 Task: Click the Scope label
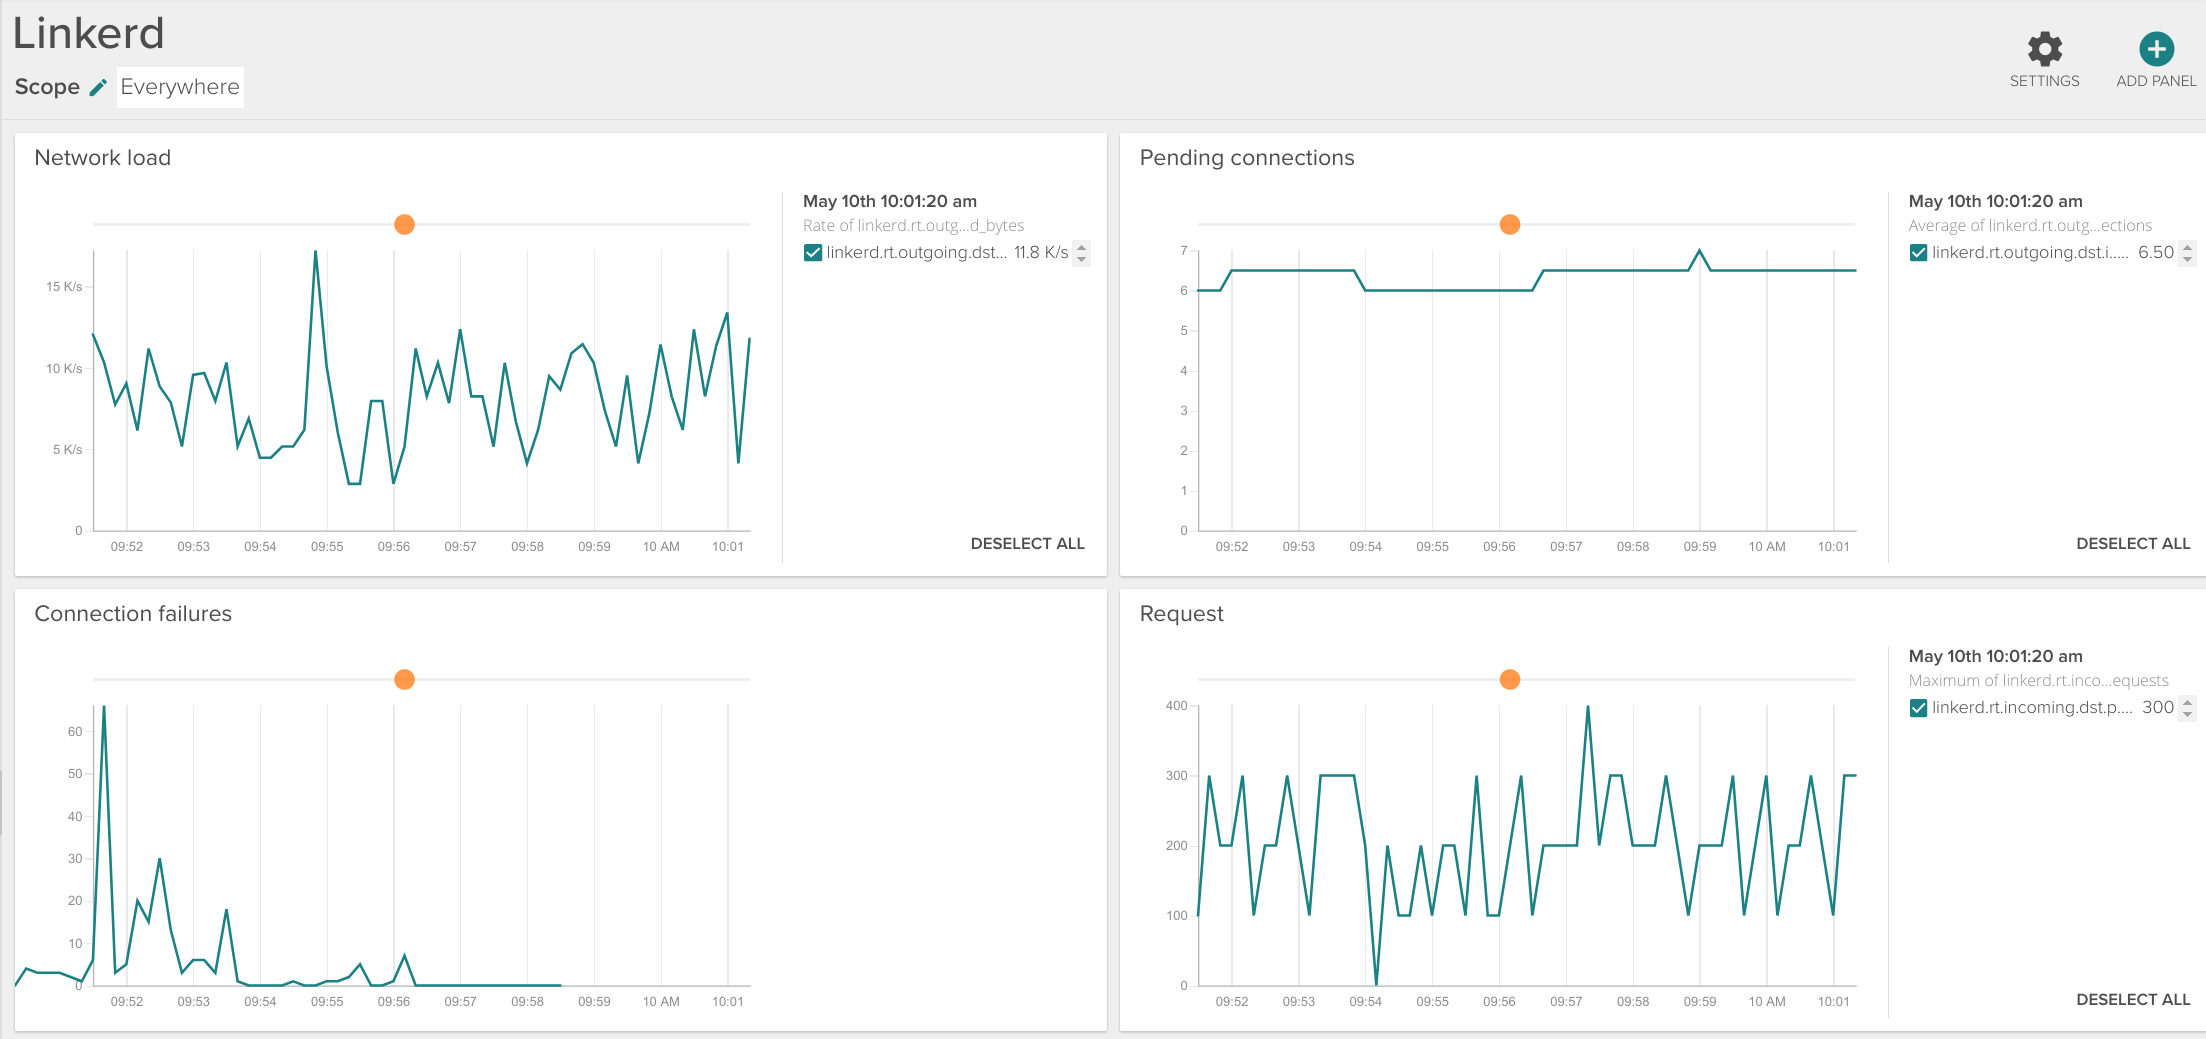pyautogui.click(x=47, y=87)
